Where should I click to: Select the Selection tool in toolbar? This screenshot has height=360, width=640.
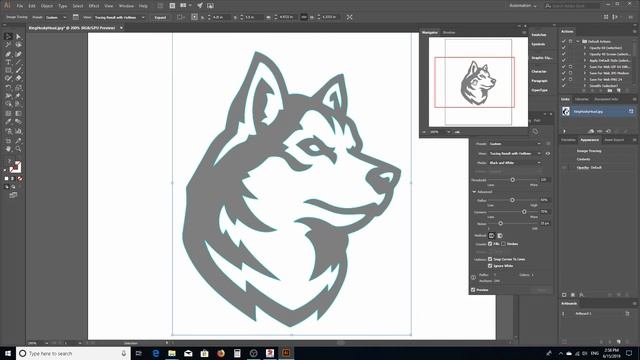[8, 37]
